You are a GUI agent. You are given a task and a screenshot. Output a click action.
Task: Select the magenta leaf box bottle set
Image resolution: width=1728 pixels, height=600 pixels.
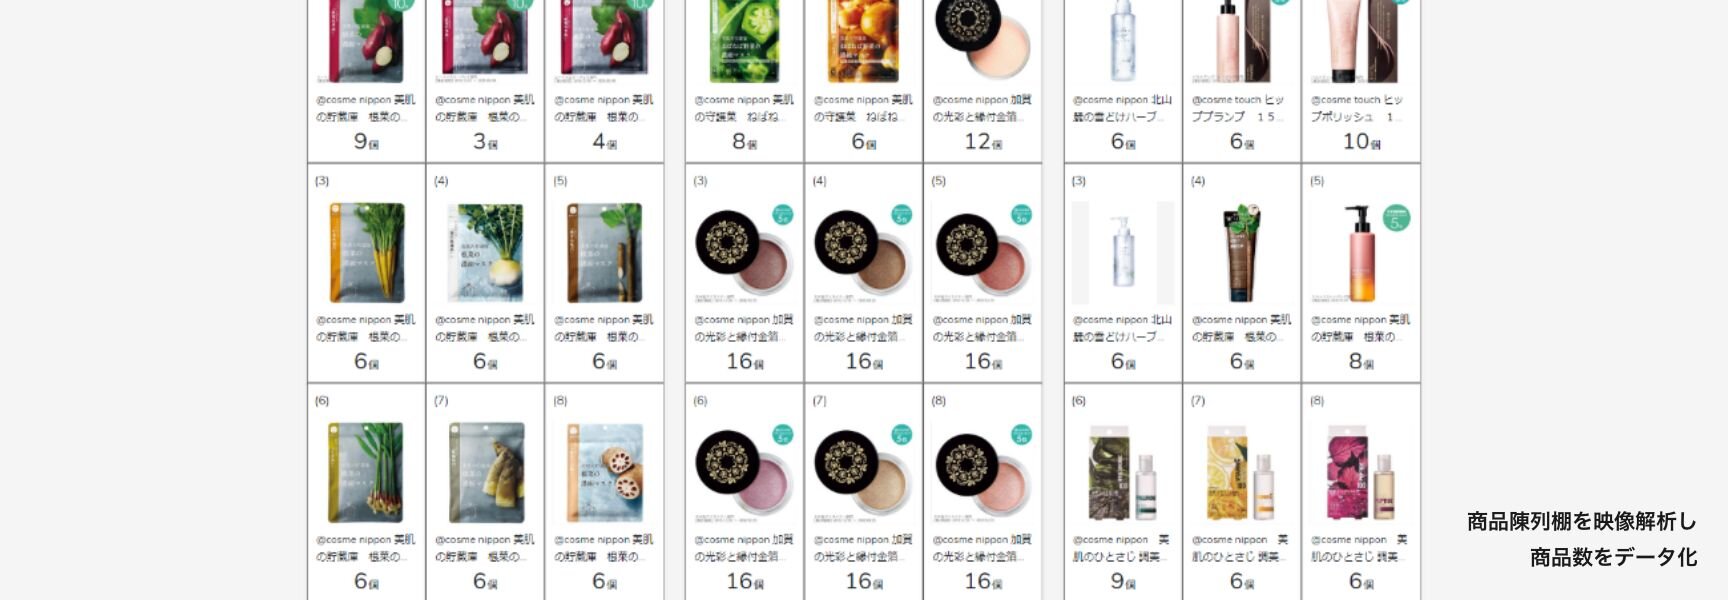click(x=1361, y=473)
